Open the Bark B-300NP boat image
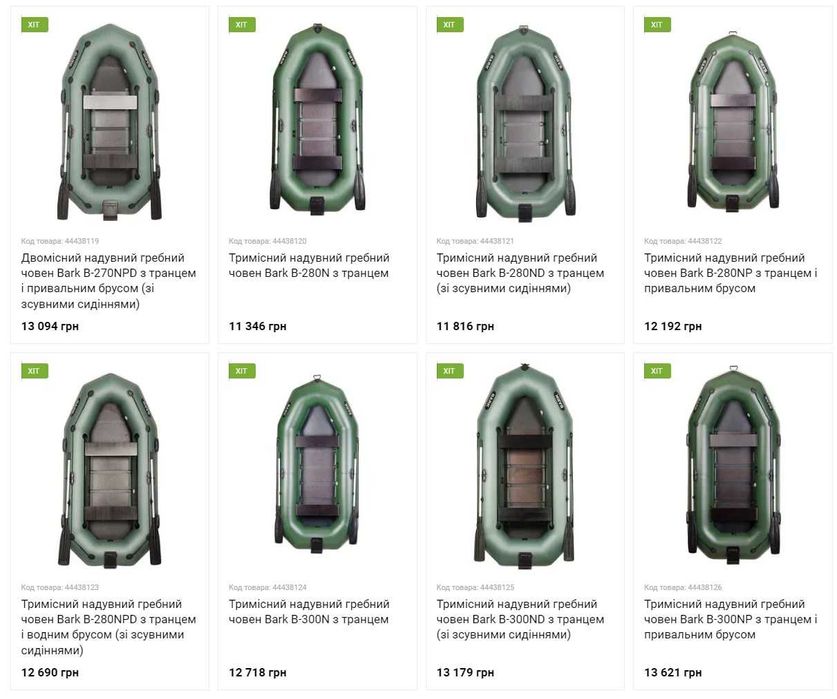 pyautogui.click(x=732, y=465)
